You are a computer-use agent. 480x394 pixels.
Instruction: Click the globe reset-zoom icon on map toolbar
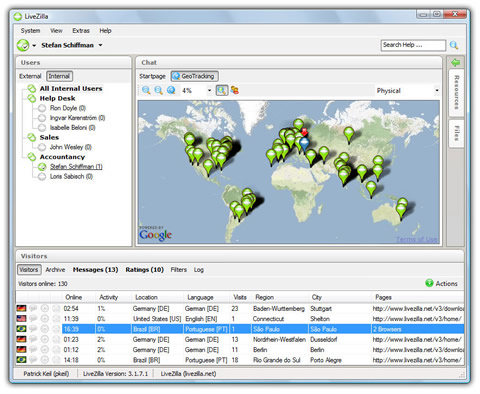click(x=171, y=90)
